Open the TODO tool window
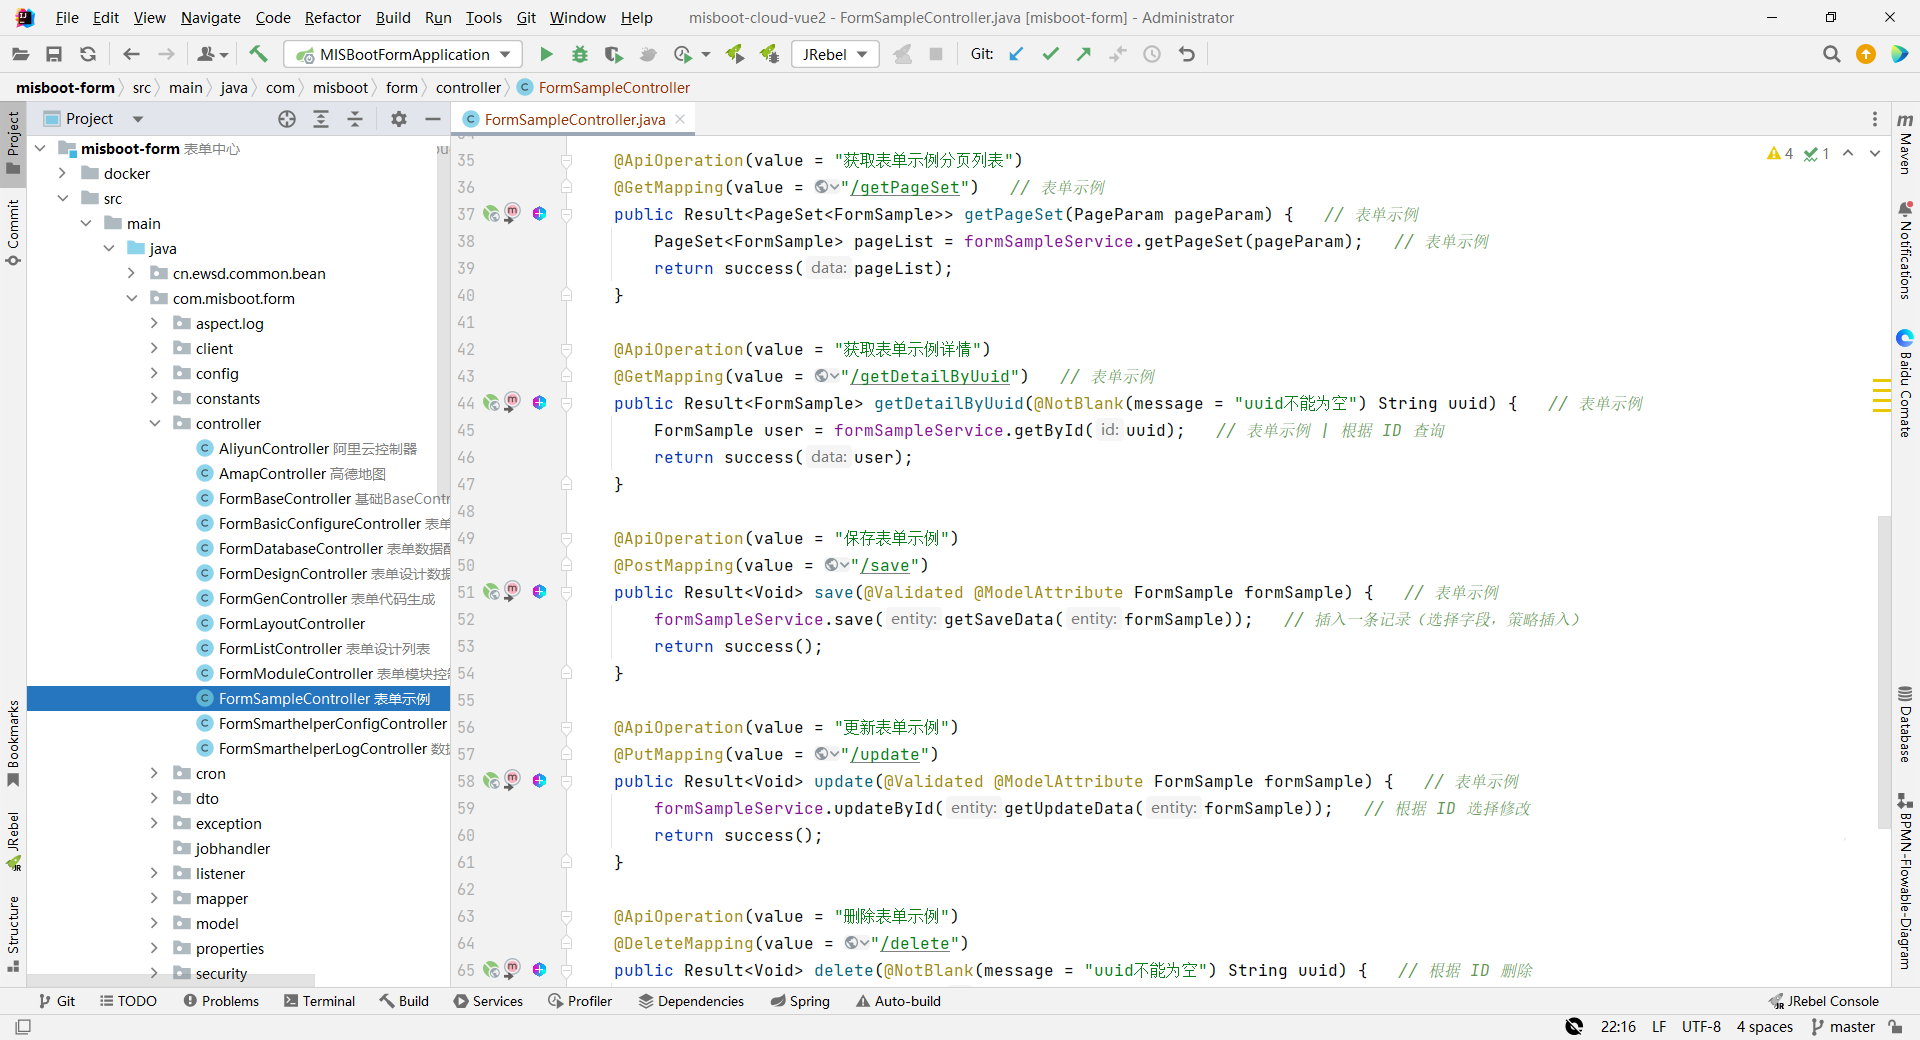Image resolution: width=1920 pixels, height=1040 pixels. [x=128, y=1001]
